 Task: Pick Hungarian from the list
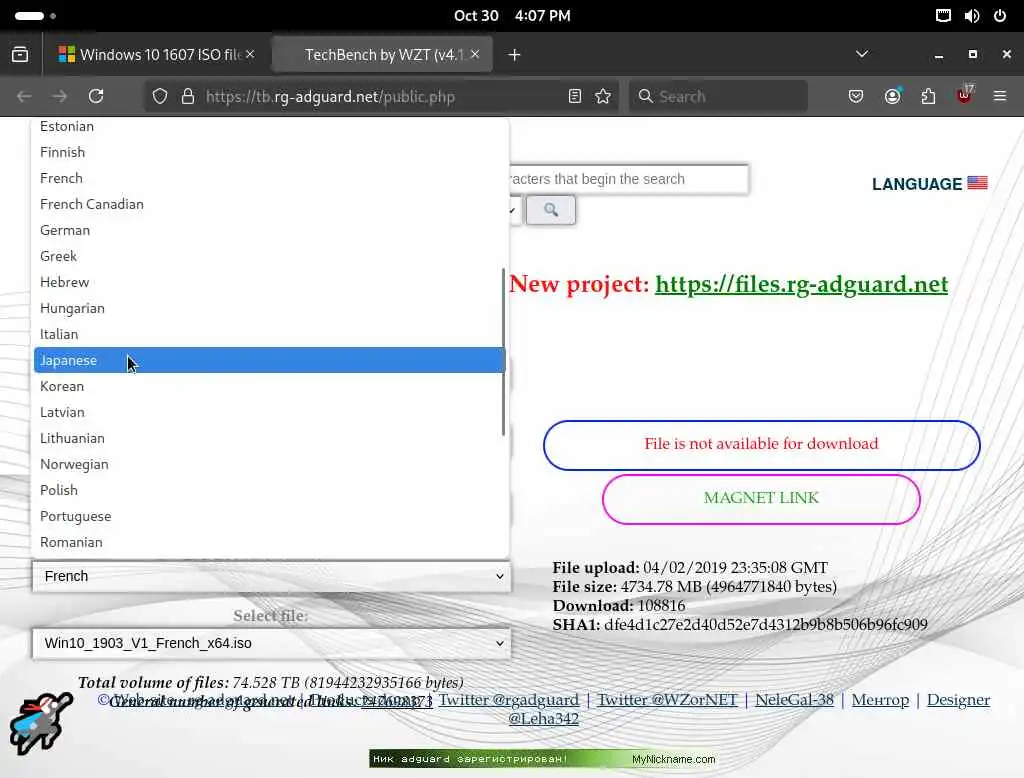pos(270,308)
